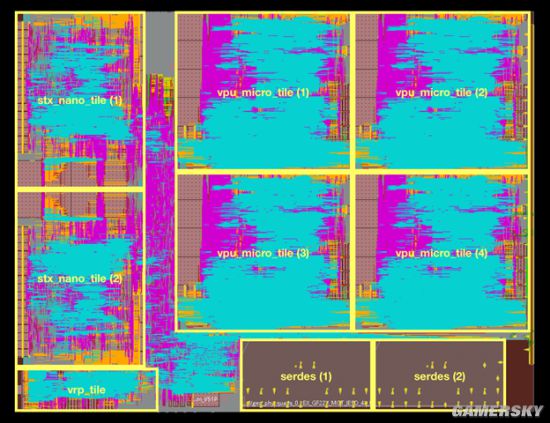Select brown memory block atop vpu_micro_tile (2)

367,70
